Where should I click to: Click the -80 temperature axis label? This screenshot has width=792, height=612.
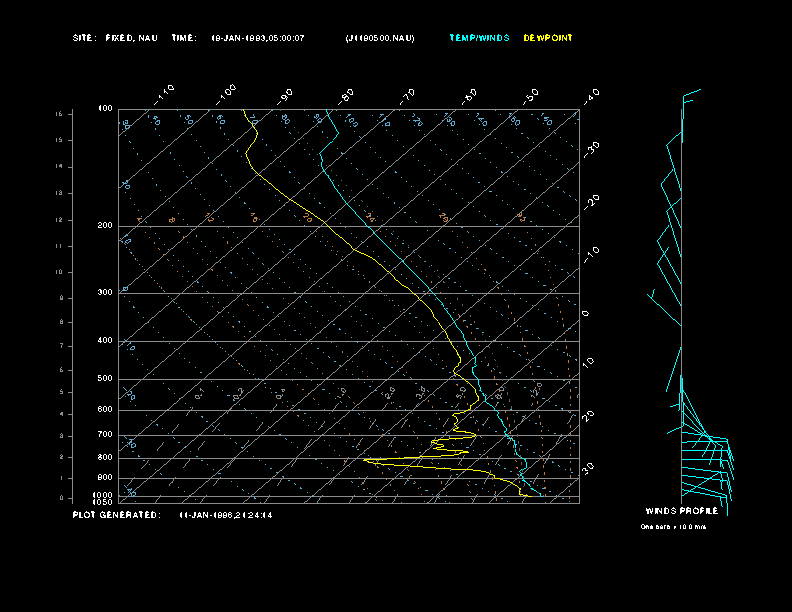tap(346, 96)
